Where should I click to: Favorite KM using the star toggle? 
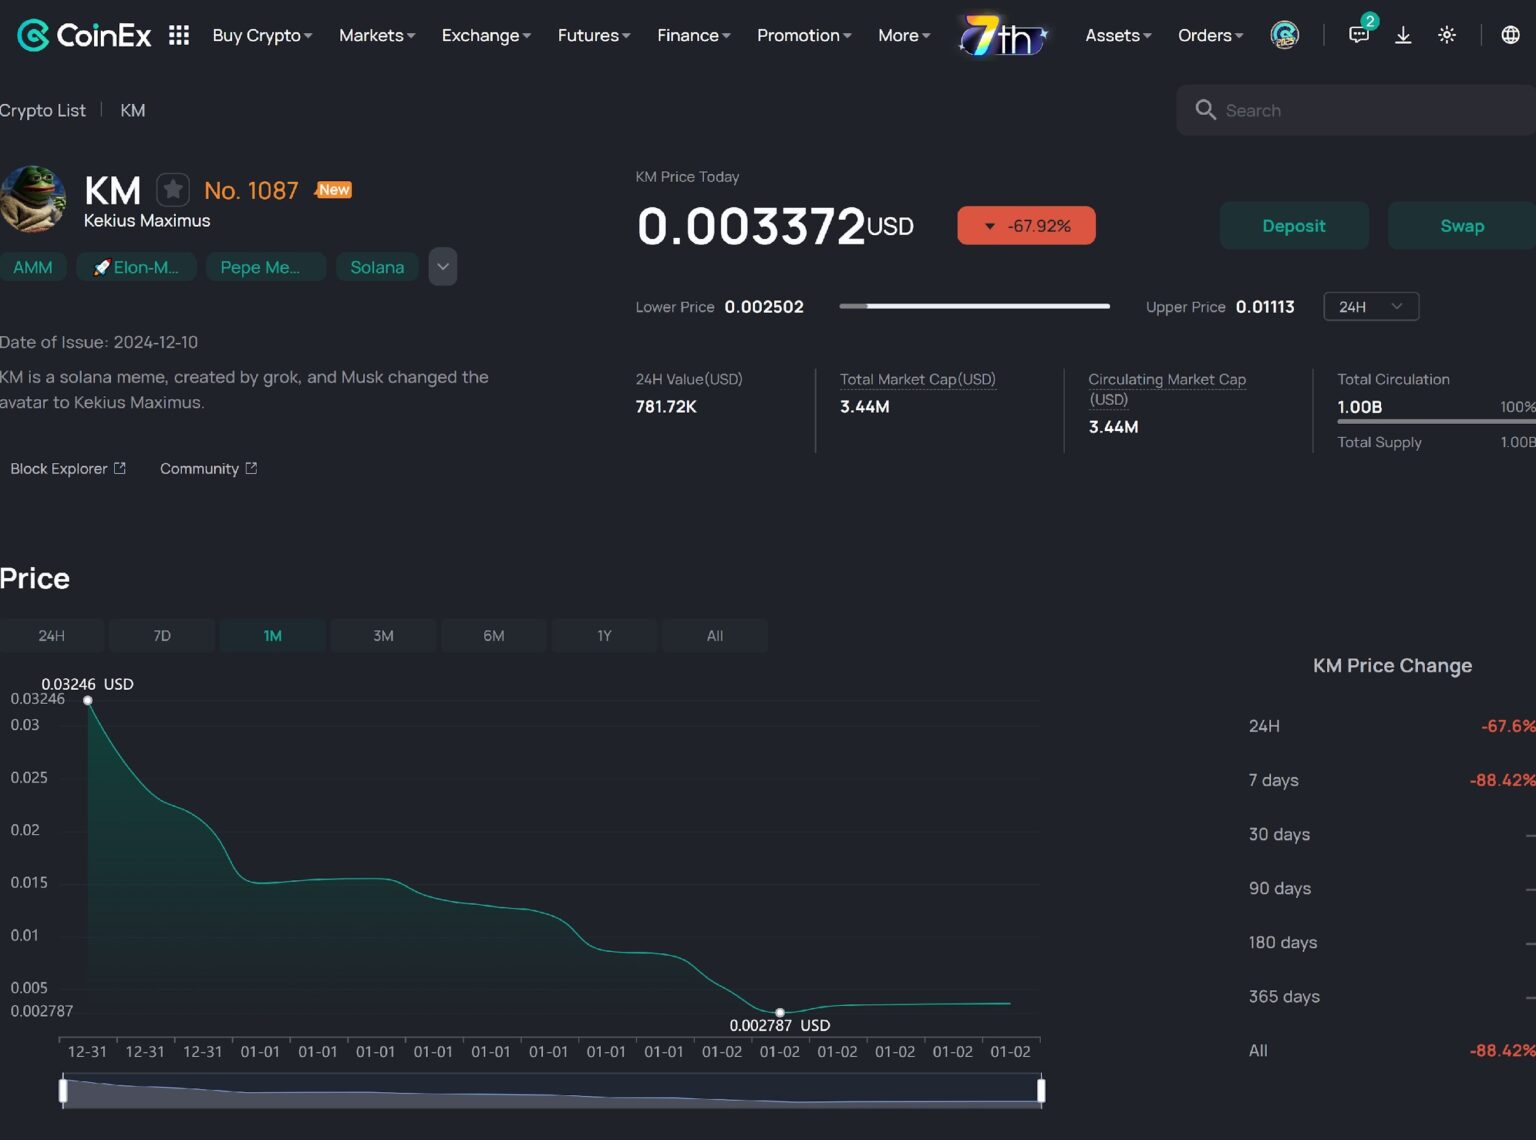click(x=173, y=189)
